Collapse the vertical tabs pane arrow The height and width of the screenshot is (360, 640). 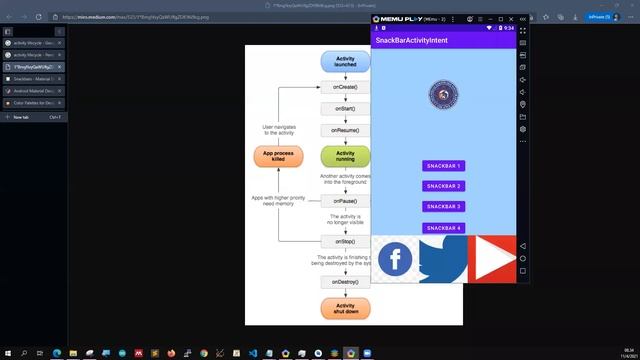point(60,31)
